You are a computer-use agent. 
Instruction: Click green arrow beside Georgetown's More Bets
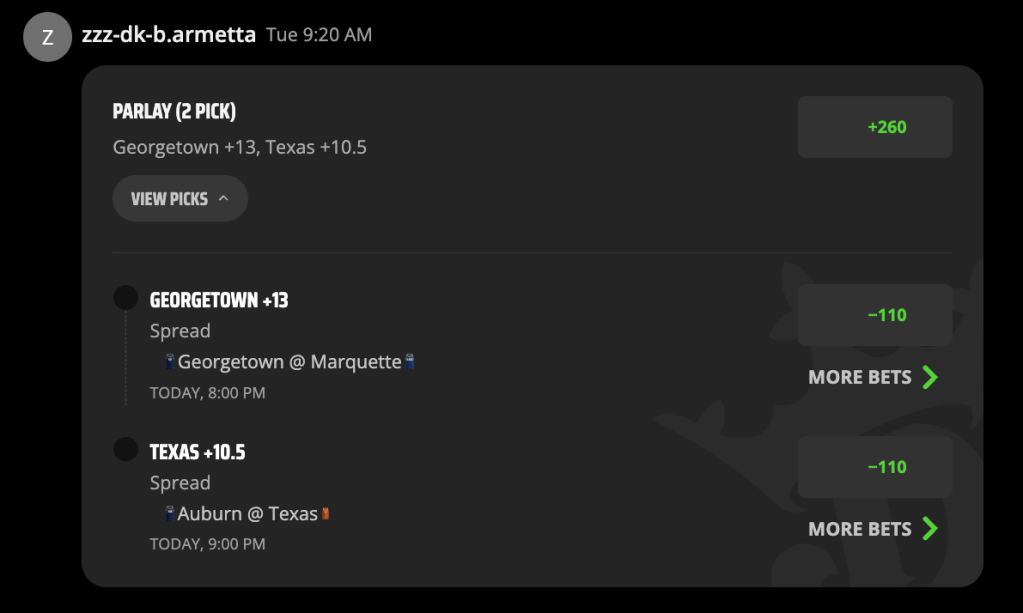click(x=930, y=377)
